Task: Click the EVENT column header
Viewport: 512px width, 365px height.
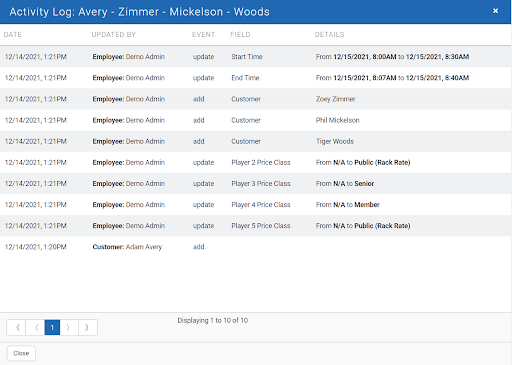Action: tap(203, 34)
